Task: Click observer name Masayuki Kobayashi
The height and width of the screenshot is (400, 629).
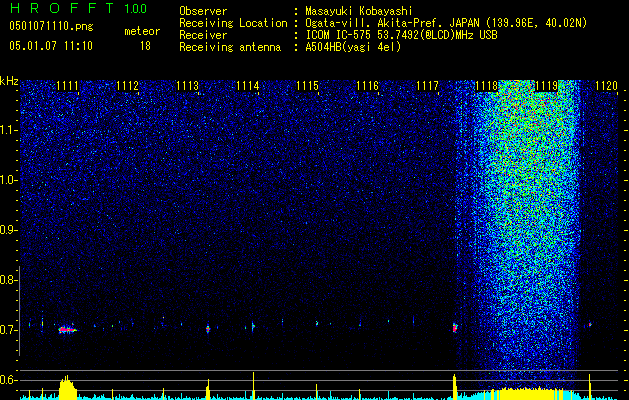Action: [x=359, y=11]
